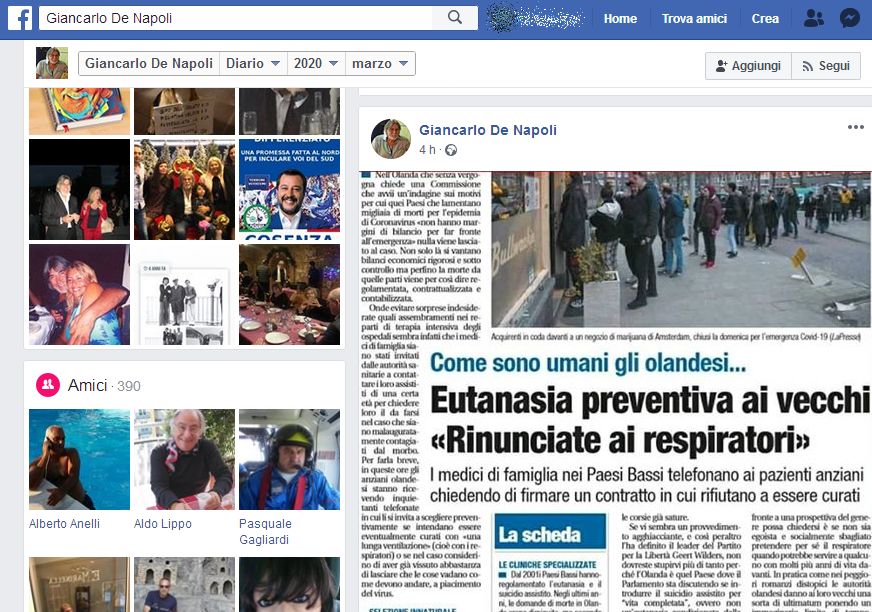This screenshot has width=872, height=612.
Task: Click the search magnifier icon
Action: pyautogui.click(x=454, y=18)
